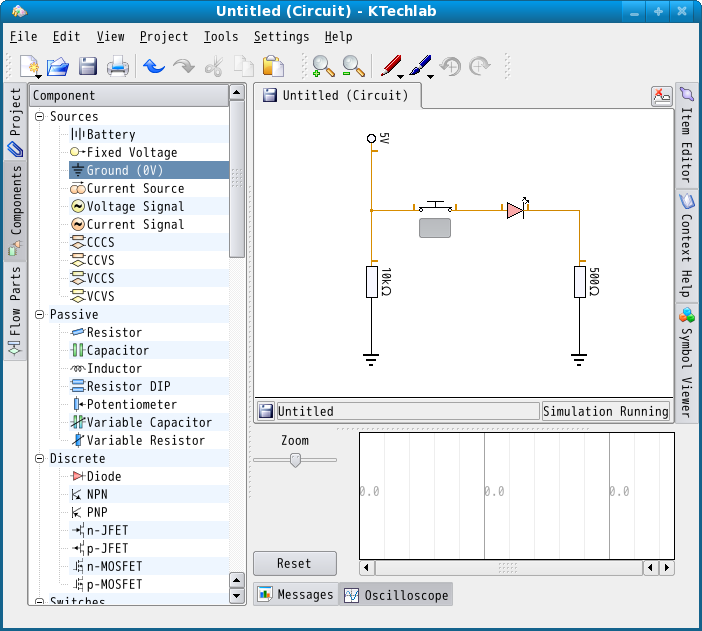Viewport: 702px width, 631px height.
Task: Click the Paste clipboard icon
Action: click(x=273, y=67)
